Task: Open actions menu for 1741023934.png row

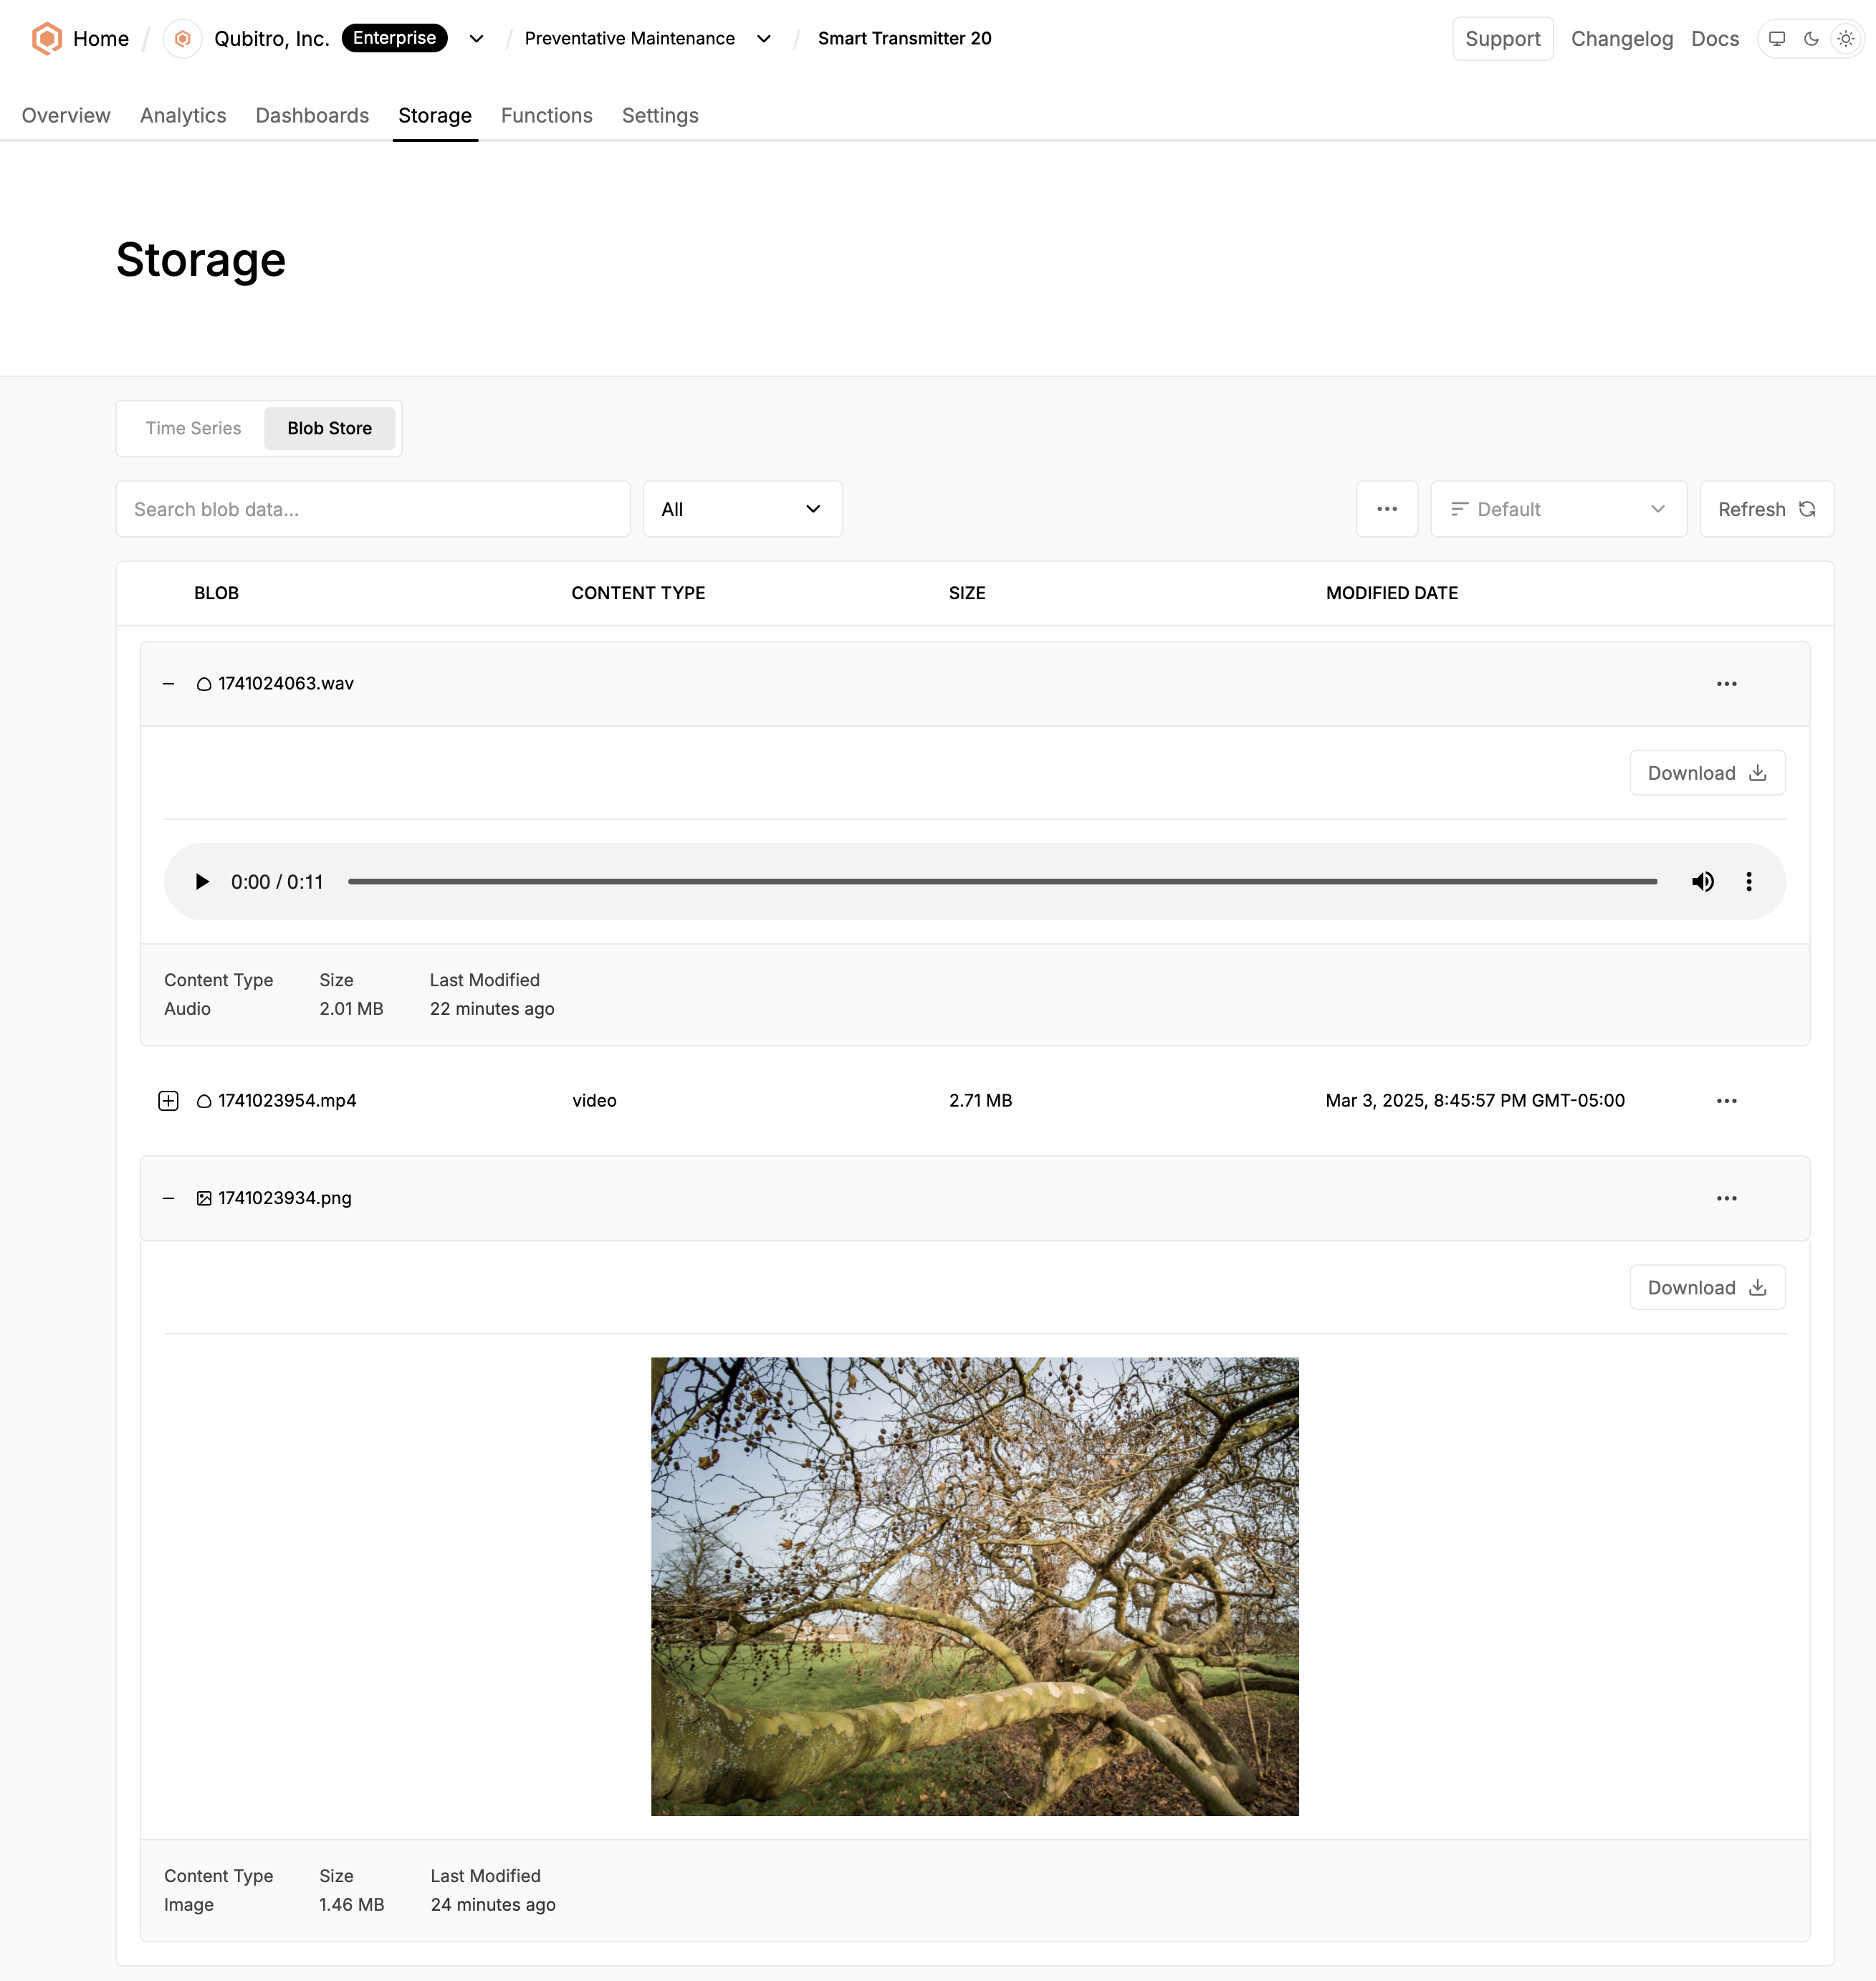Action: [1726, 1197]
